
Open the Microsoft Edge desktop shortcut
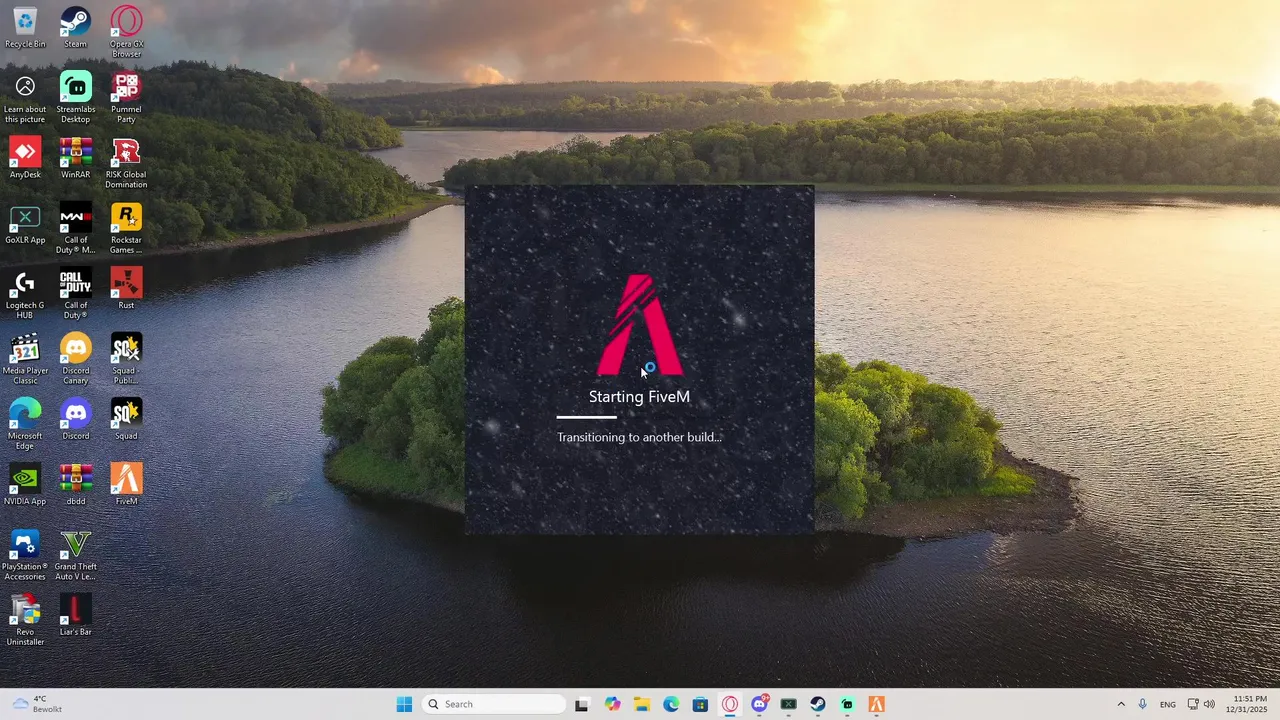[25, 424]
